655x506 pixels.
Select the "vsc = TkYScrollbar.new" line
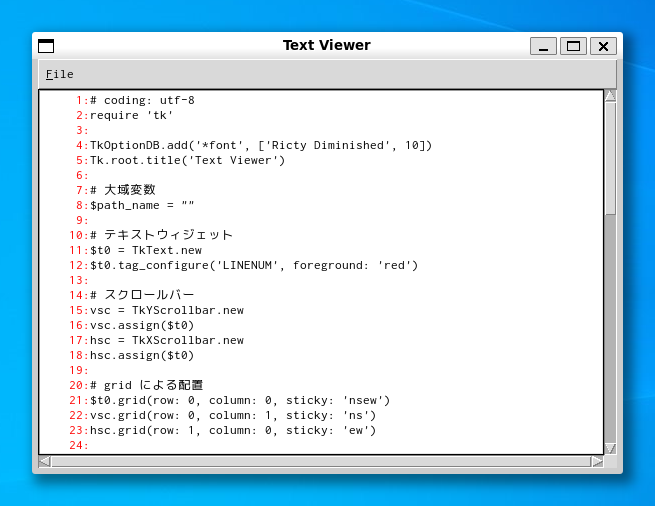167,310
